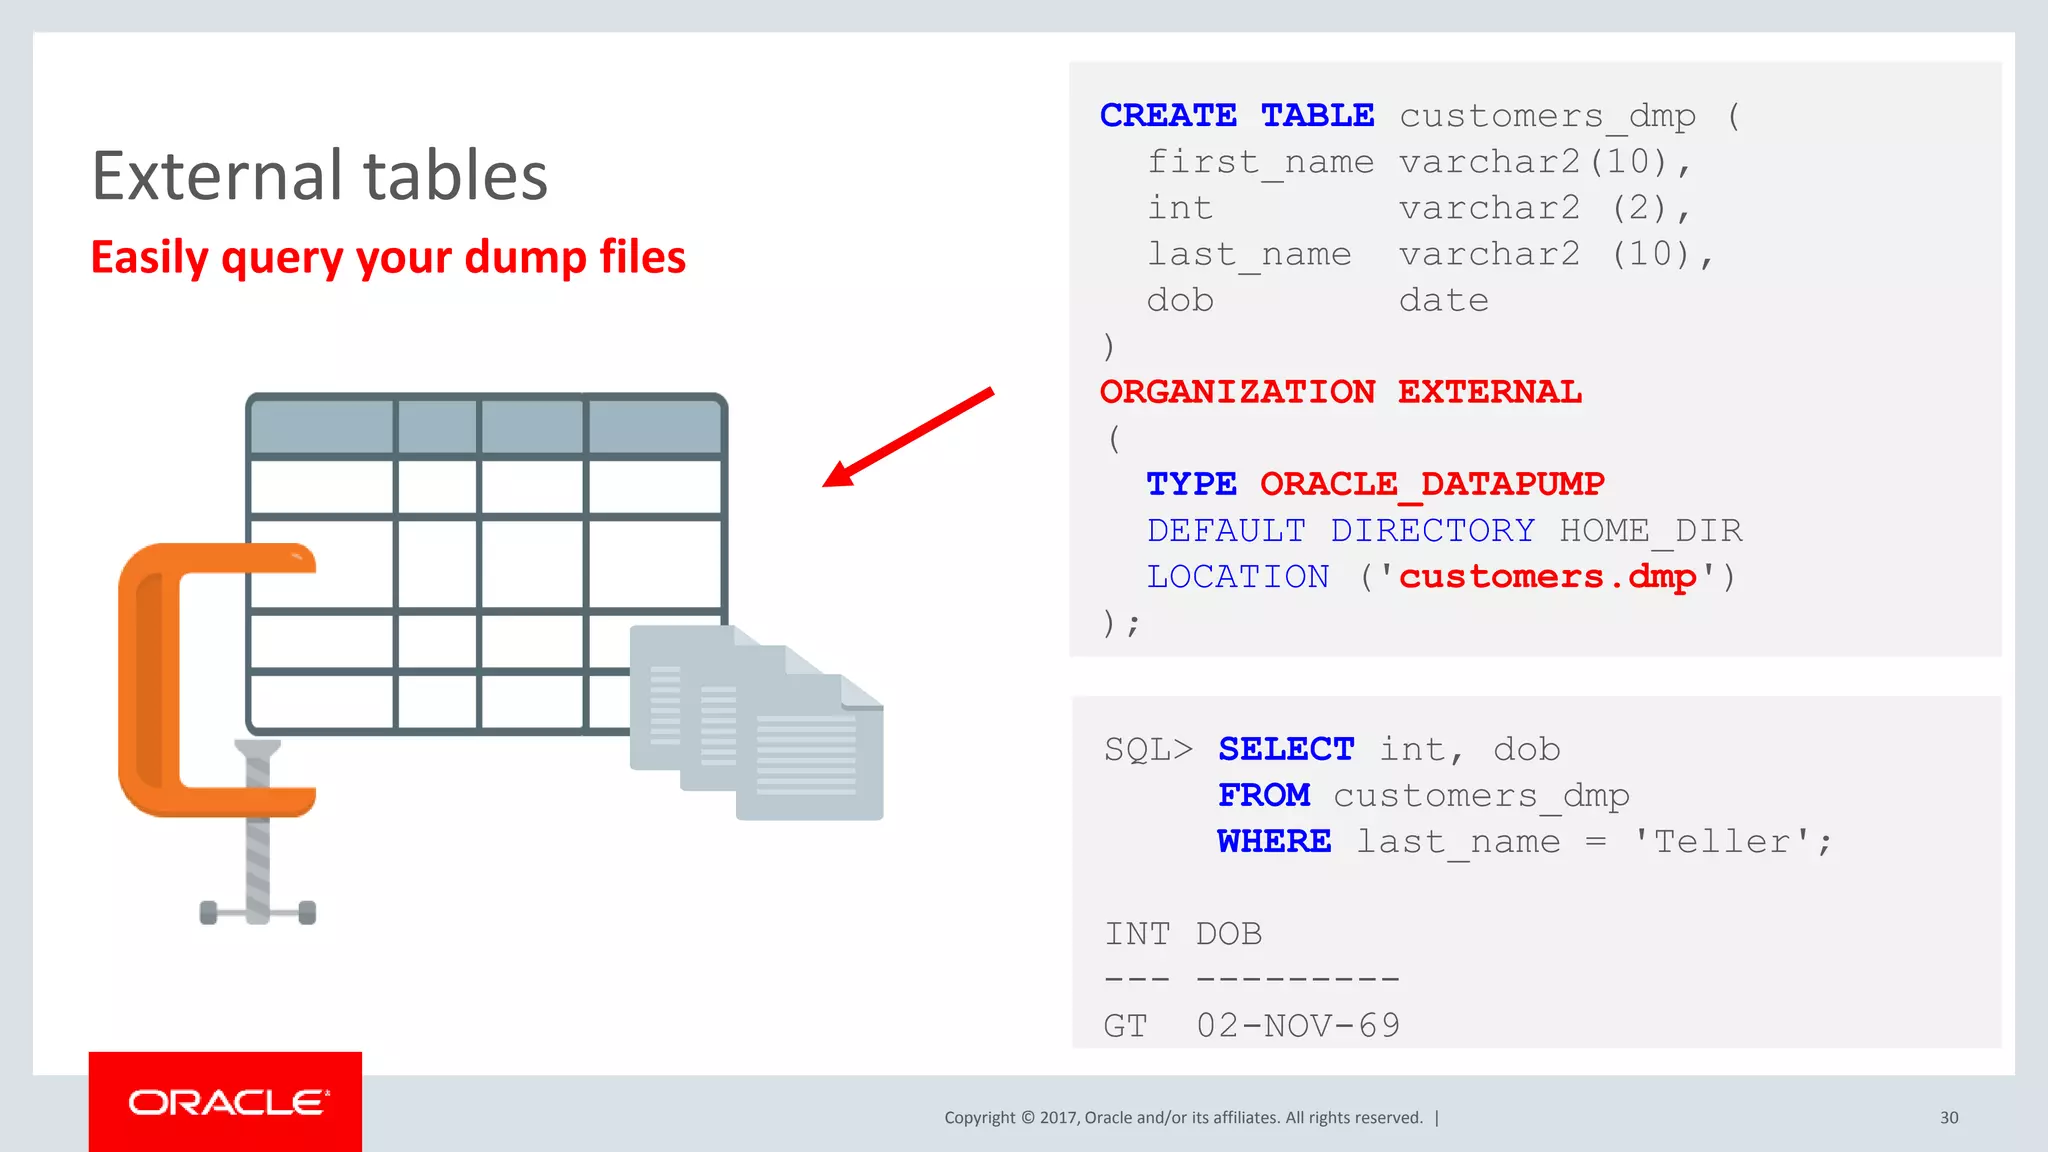Viewport: 2048px width, 1152px height.
Task: Click "dob" column in CREATE statement
Action: coord(1180,300)
